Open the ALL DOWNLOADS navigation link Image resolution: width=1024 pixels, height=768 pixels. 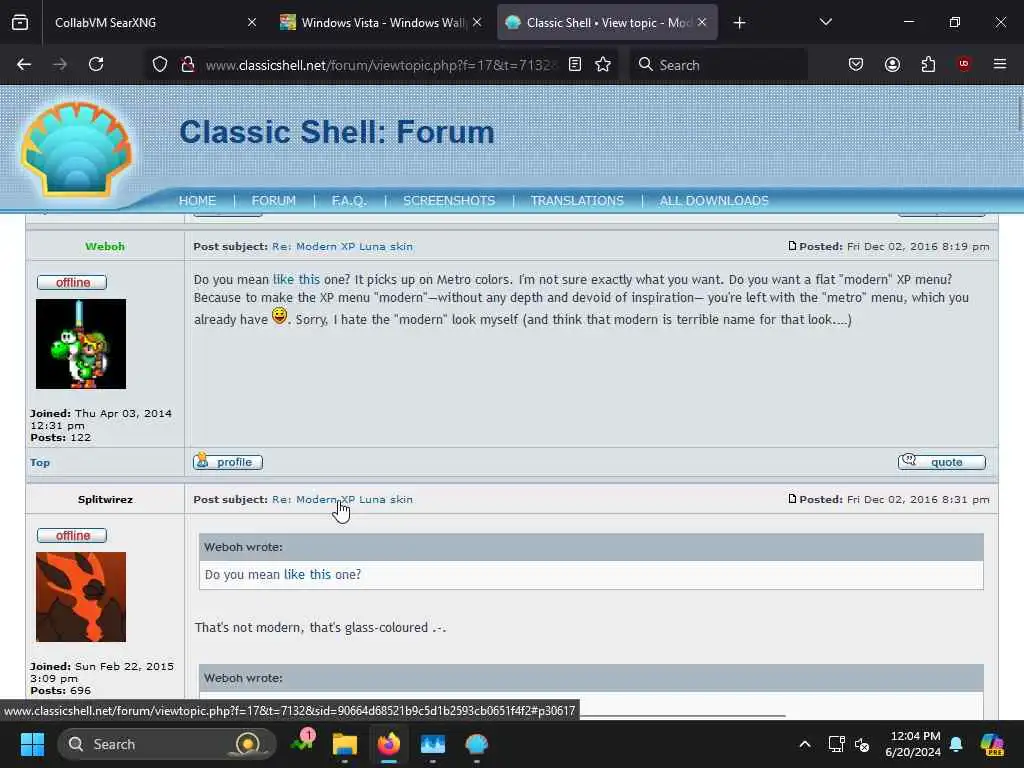[714, 200]
